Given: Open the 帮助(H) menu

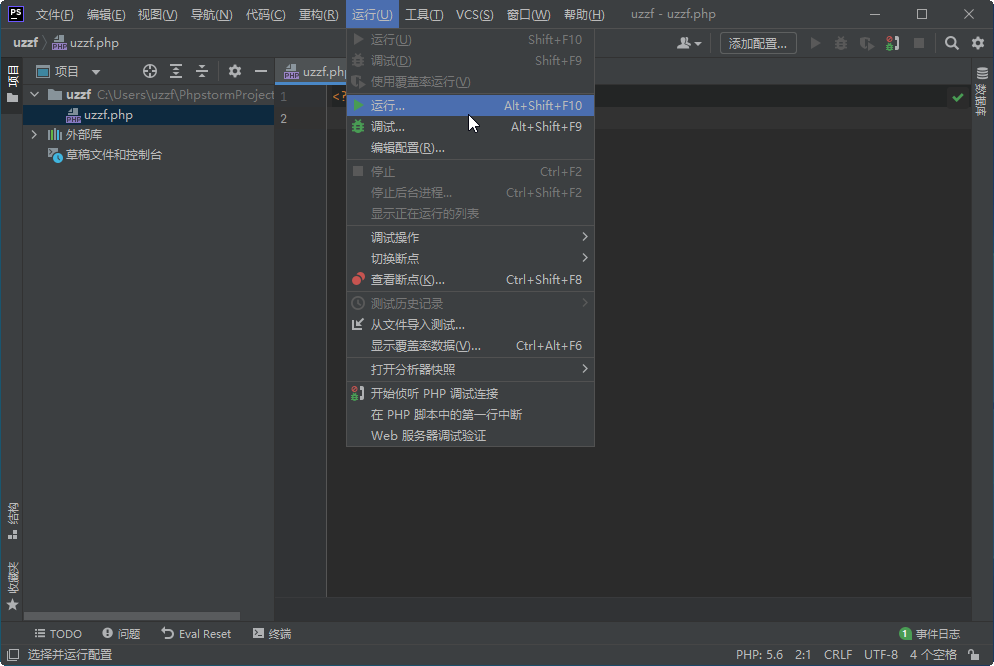Looking at the screenshot, I should pyautogui.click(x=584, y=14).
